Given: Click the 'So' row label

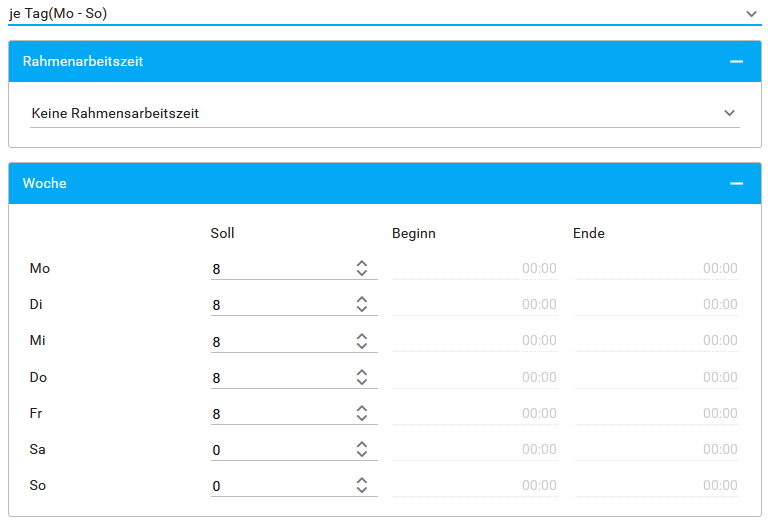Looking at the screenshot, I should pyautogui.click(x=38, y=485).
